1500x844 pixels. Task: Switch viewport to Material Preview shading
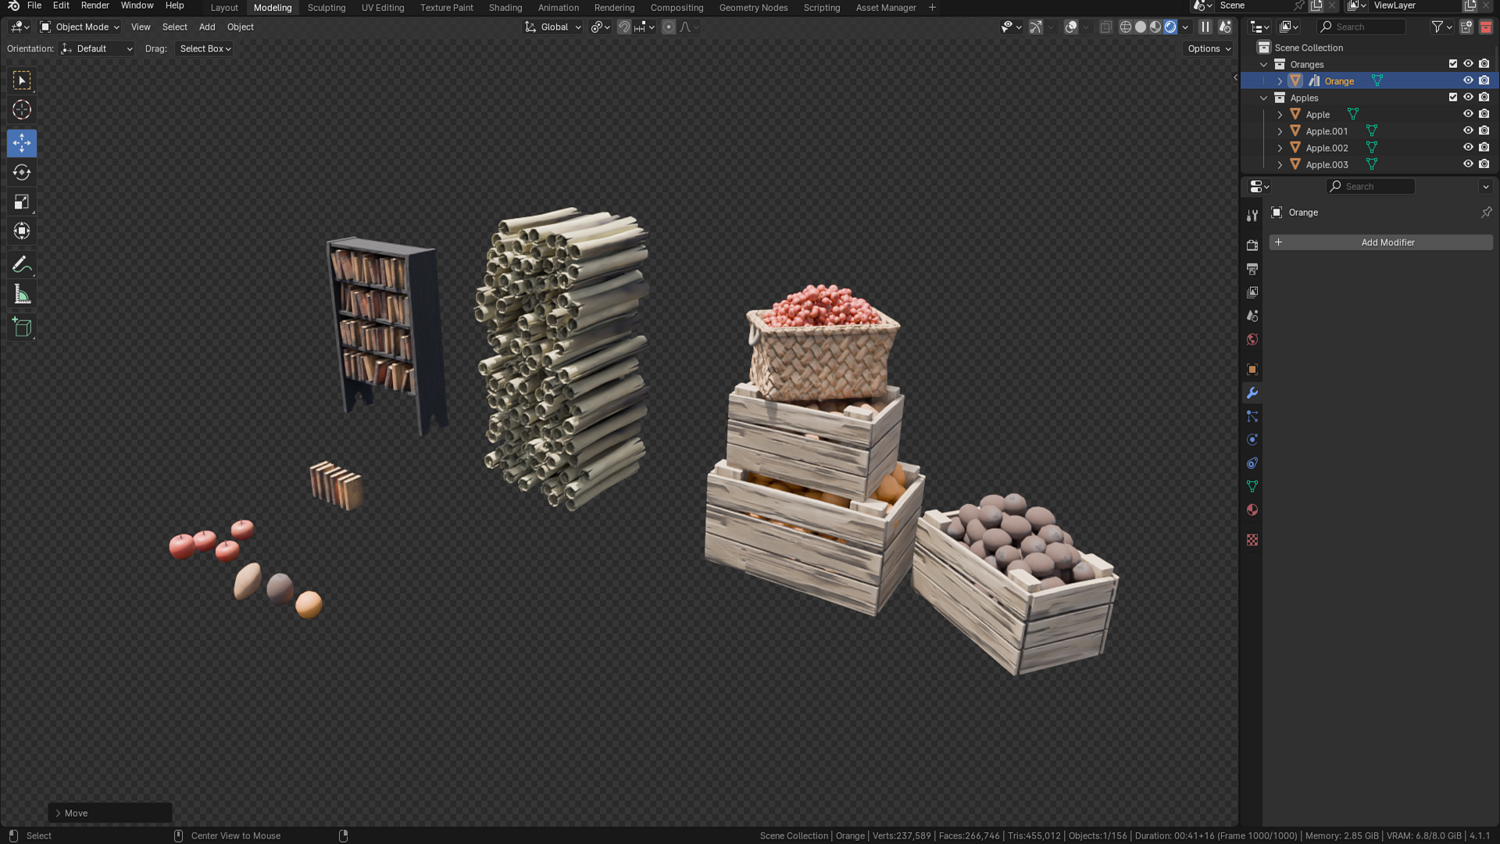(1155, 27)
